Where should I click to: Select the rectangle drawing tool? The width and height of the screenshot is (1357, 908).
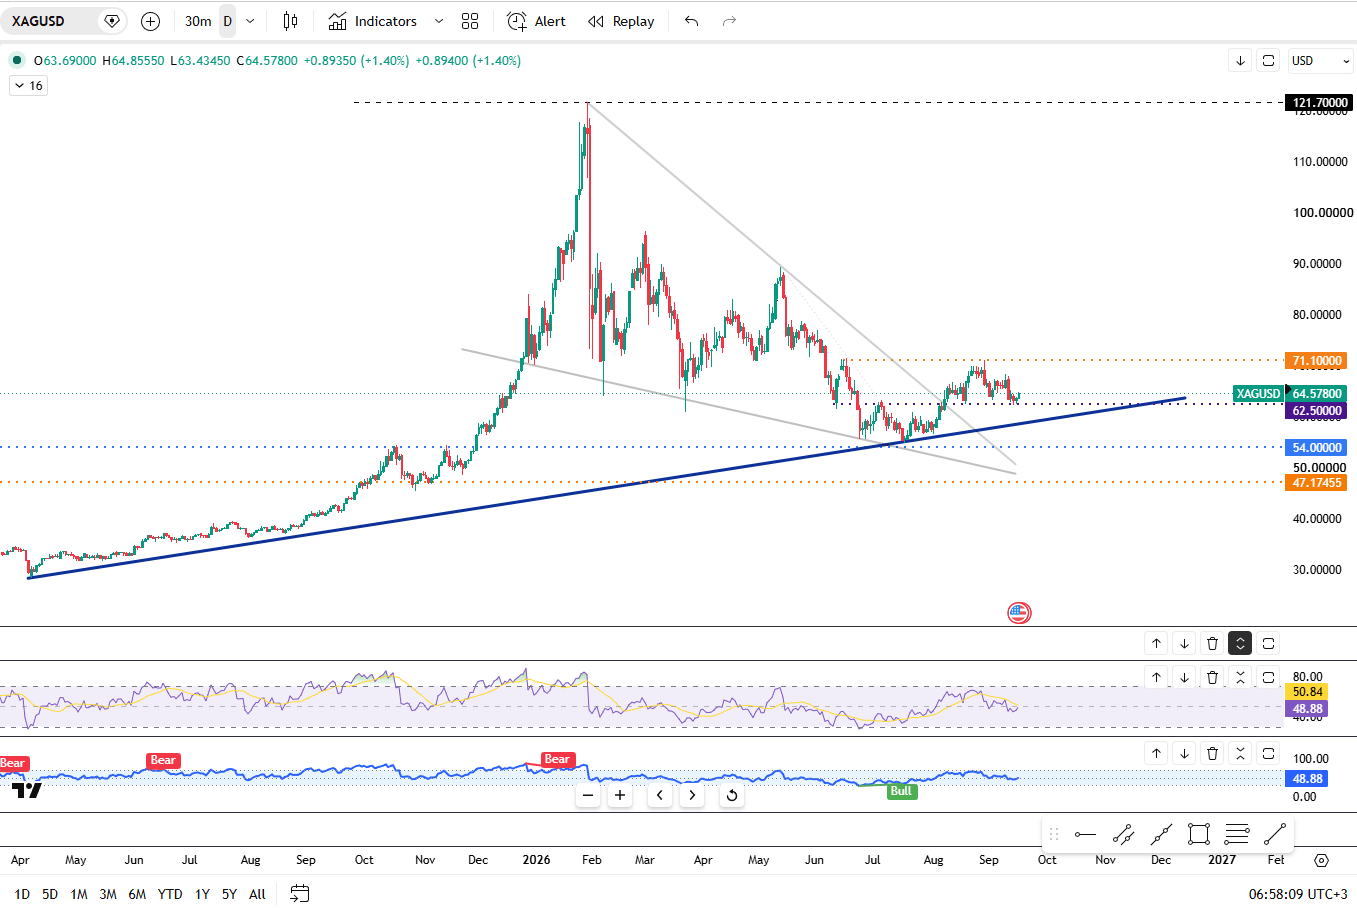tap(1199, 834)
